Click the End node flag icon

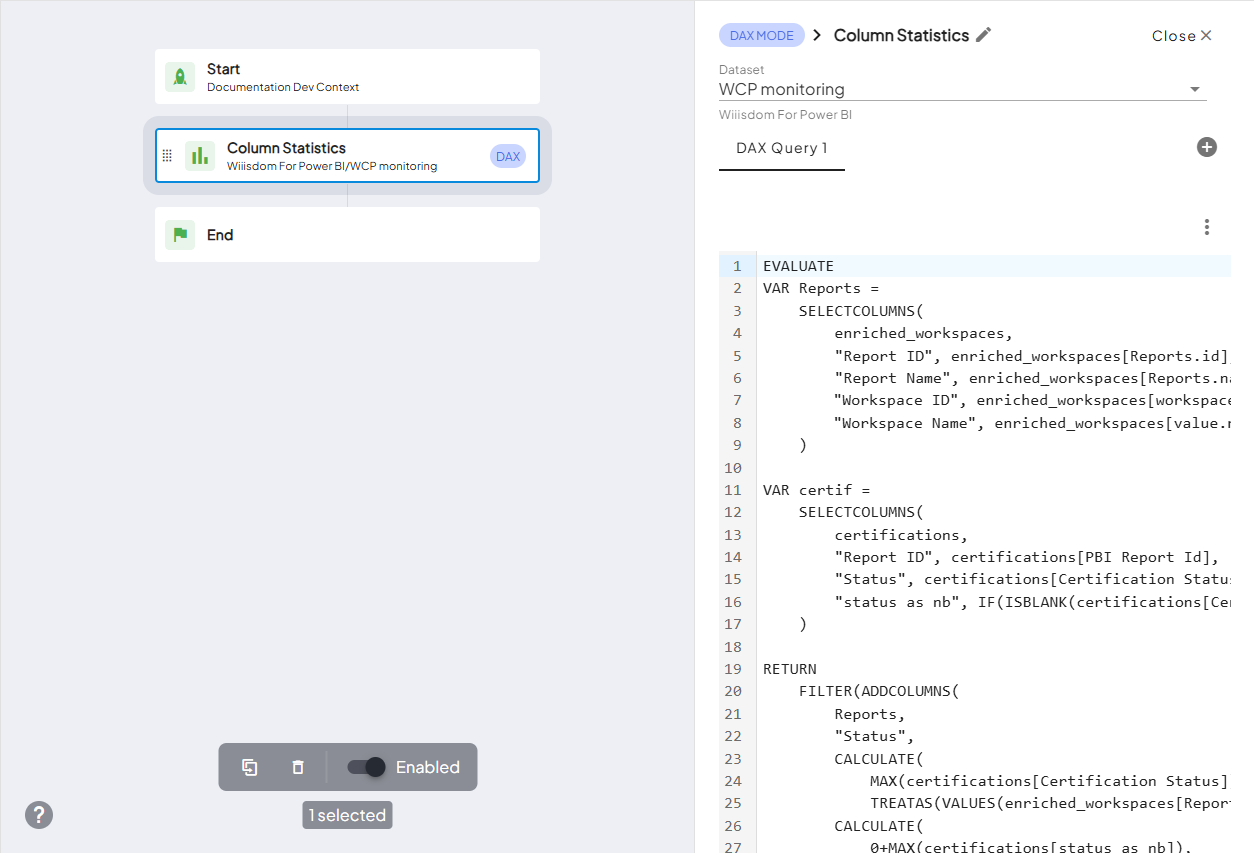click(180, 235)
